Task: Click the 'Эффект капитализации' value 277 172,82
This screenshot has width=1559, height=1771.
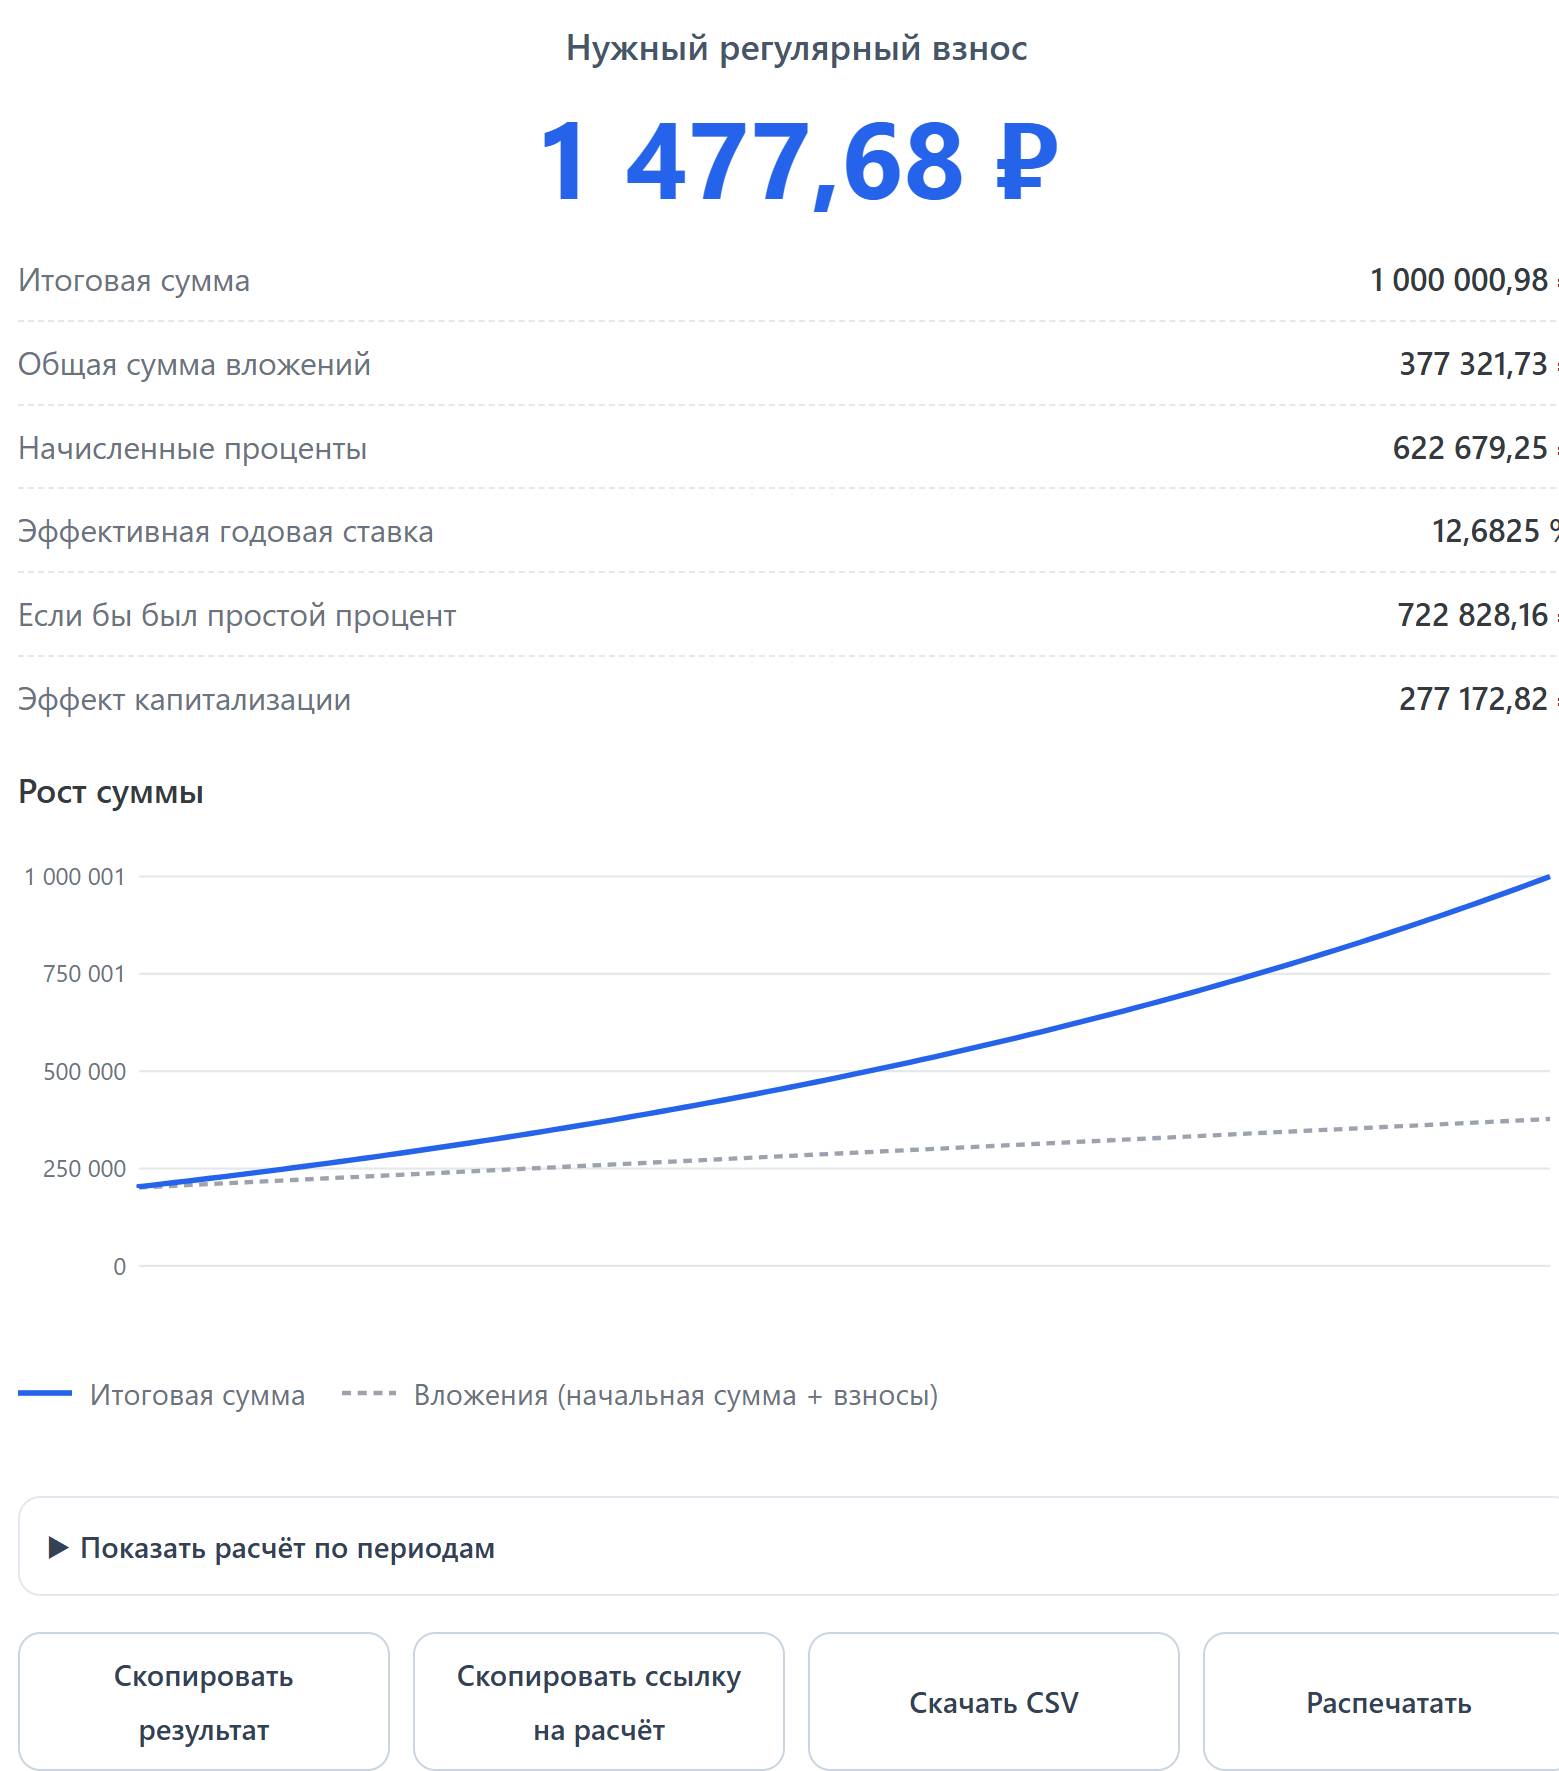Action: click(1473, 699)
